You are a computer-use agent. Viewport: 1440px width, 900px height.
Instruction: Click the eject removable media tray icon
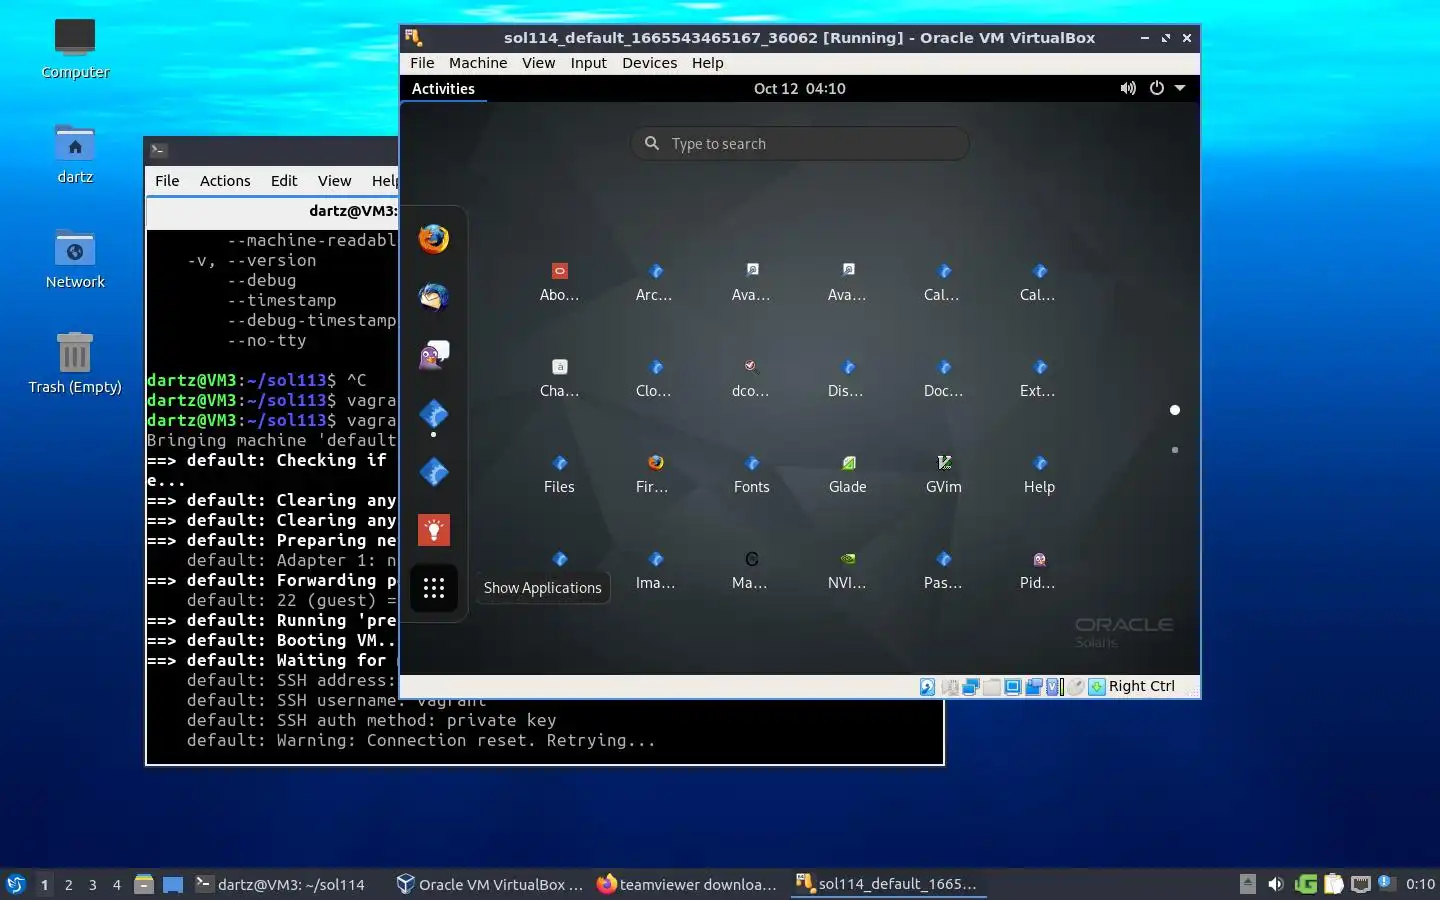1248,884
